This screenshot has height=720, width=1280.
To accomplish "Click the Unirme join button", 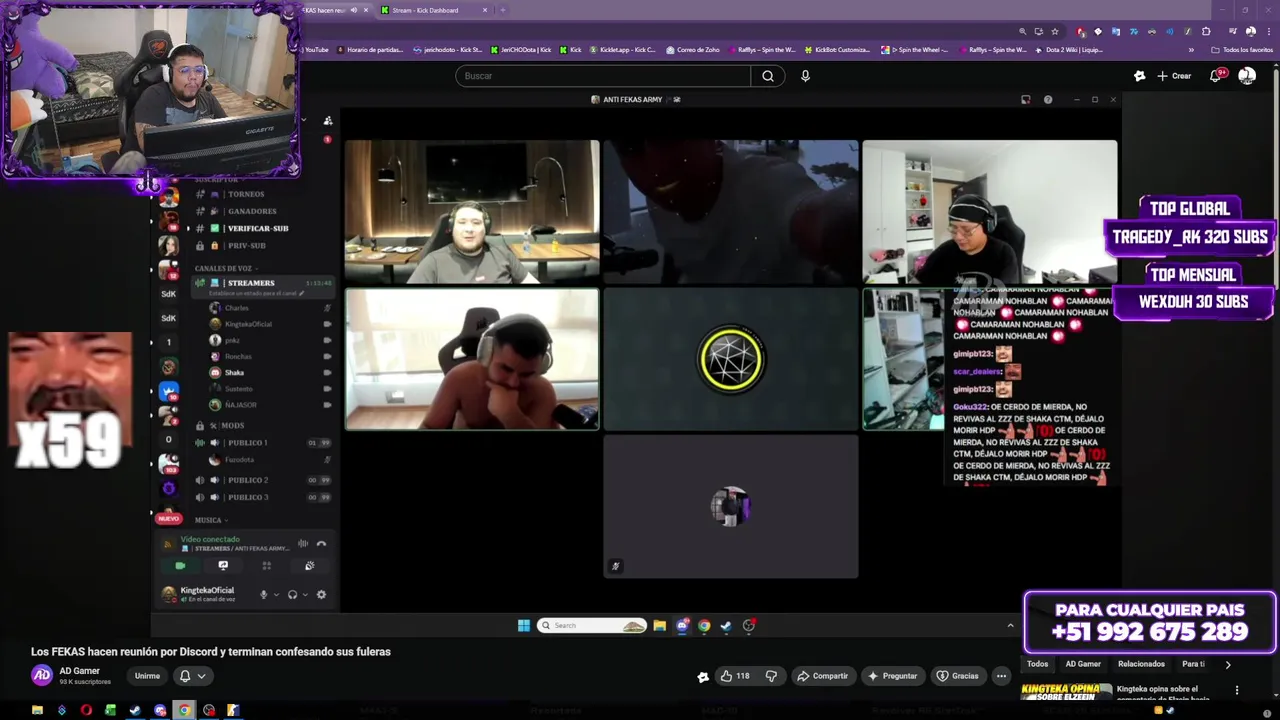I will pos(147,676).
